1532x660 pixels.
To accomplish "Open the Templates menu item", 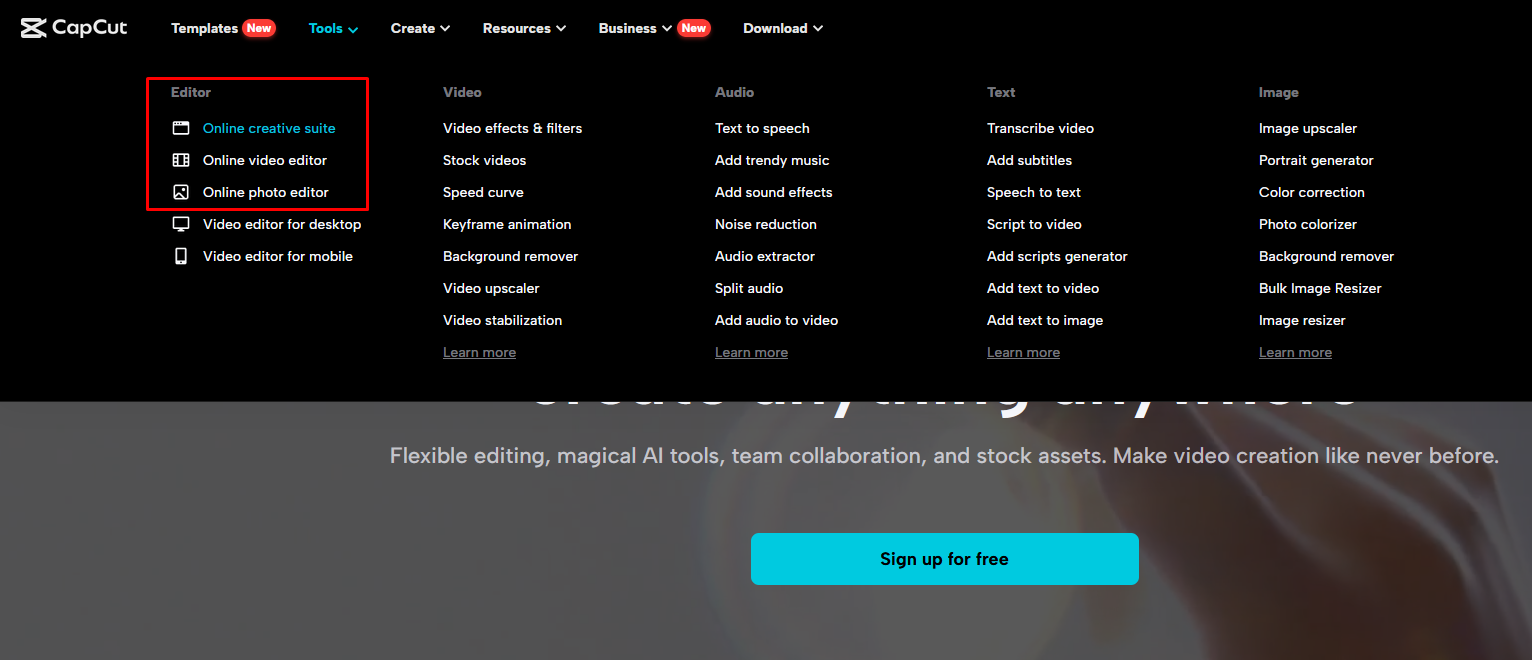I will coord(204,28).
